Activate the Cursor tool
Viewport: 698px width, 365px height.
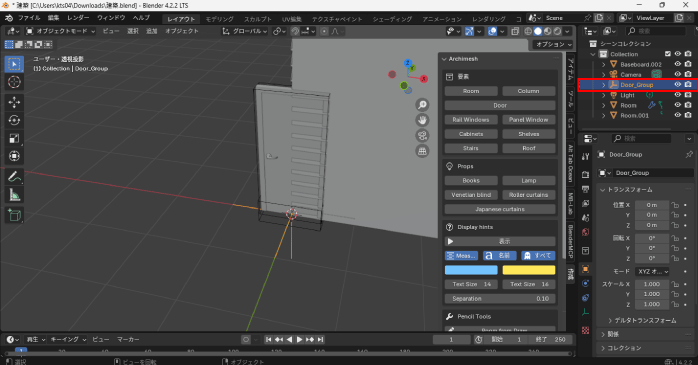tap(14, 82)
